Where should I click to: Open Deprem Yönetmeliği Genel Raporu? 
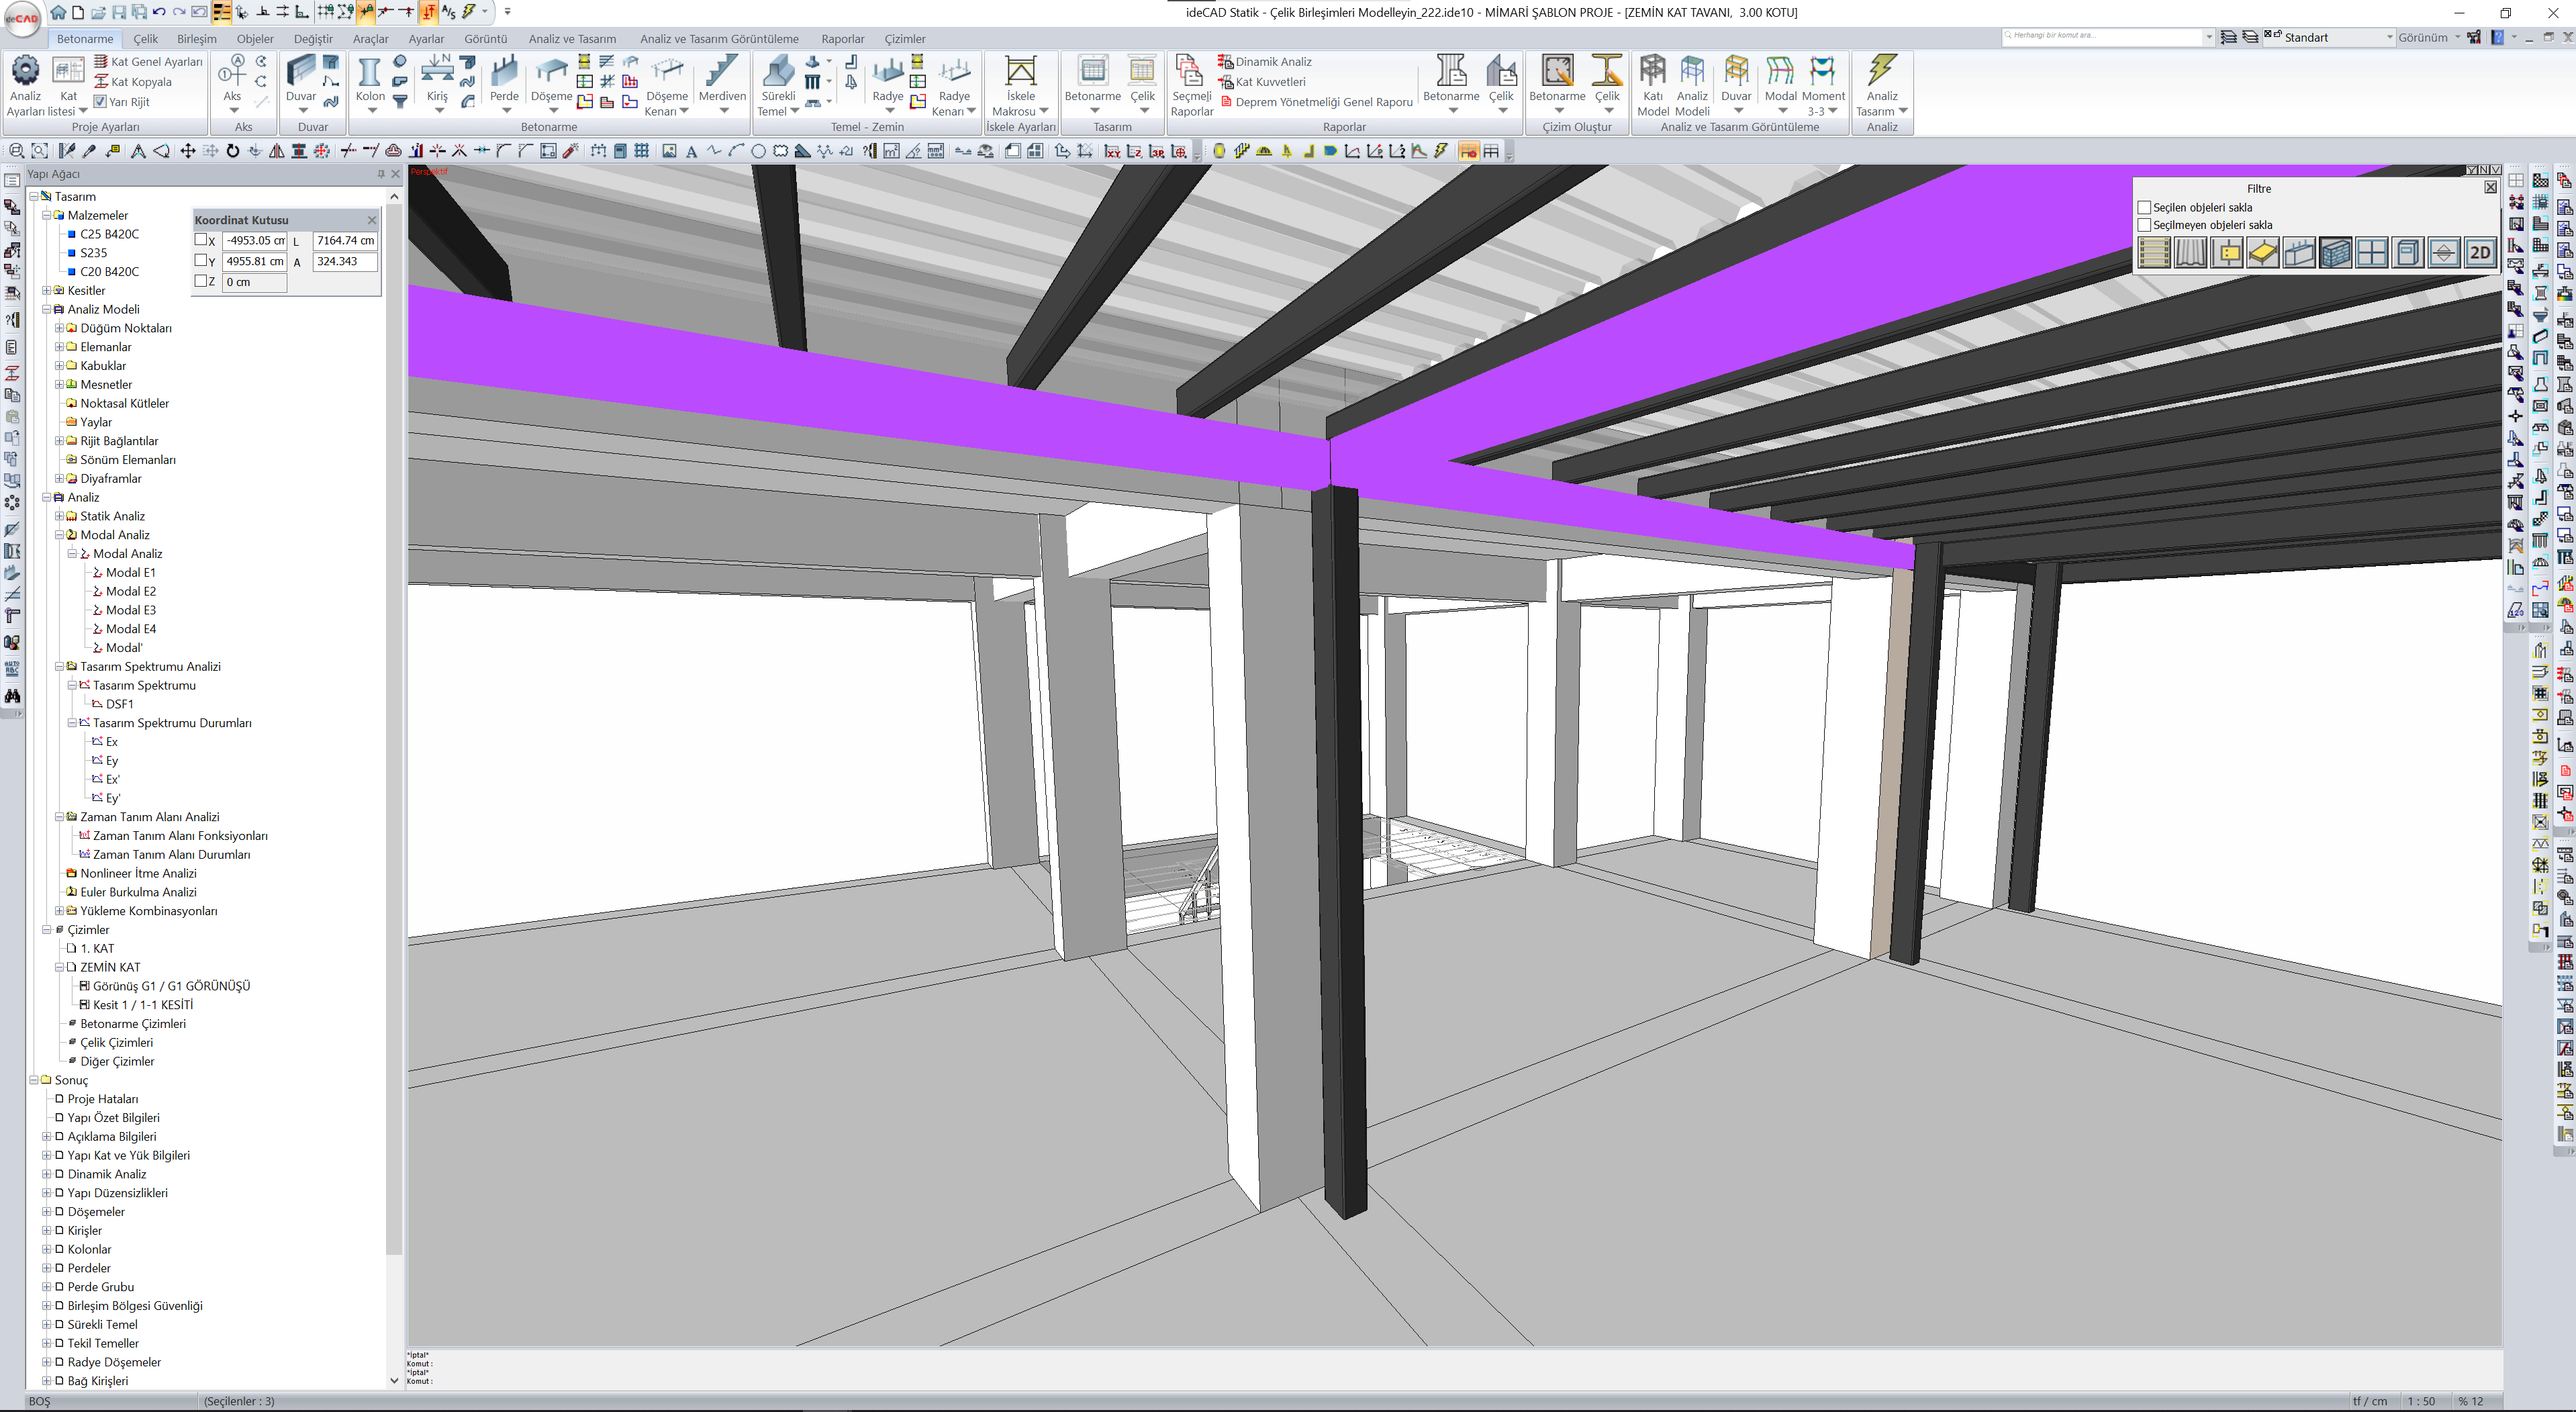1323,102
